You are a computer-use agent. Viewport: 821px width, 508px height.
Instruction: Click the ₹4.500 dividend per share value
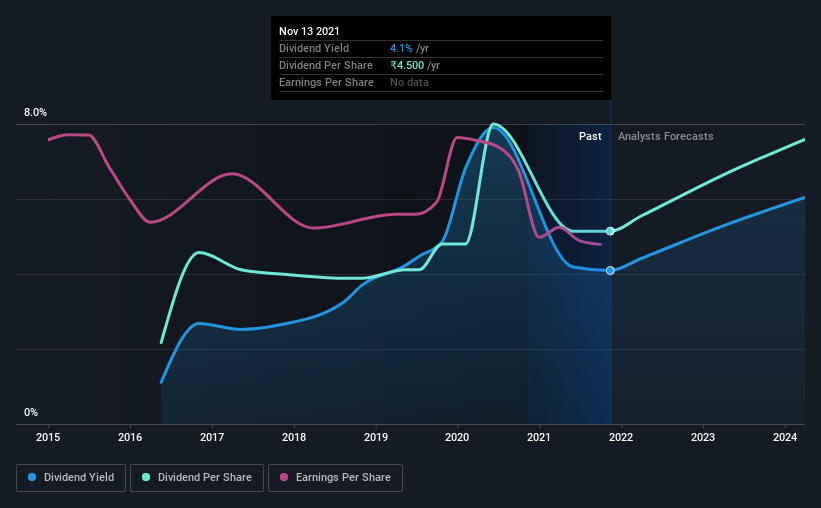tap(407, 65)
